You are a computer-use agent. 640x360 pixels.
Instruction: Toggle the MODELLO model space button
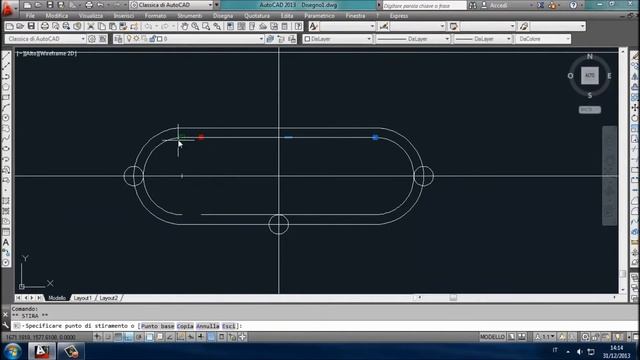pos(492,337)
